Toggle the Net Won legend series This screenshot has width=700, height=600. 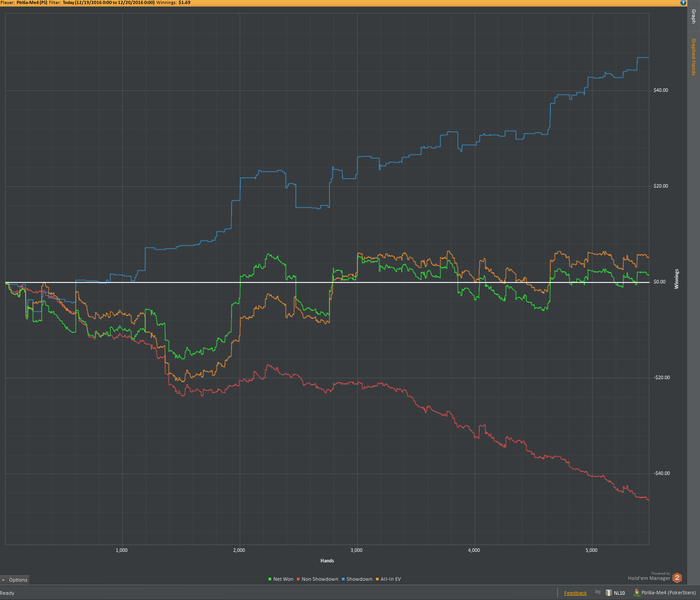281,579
